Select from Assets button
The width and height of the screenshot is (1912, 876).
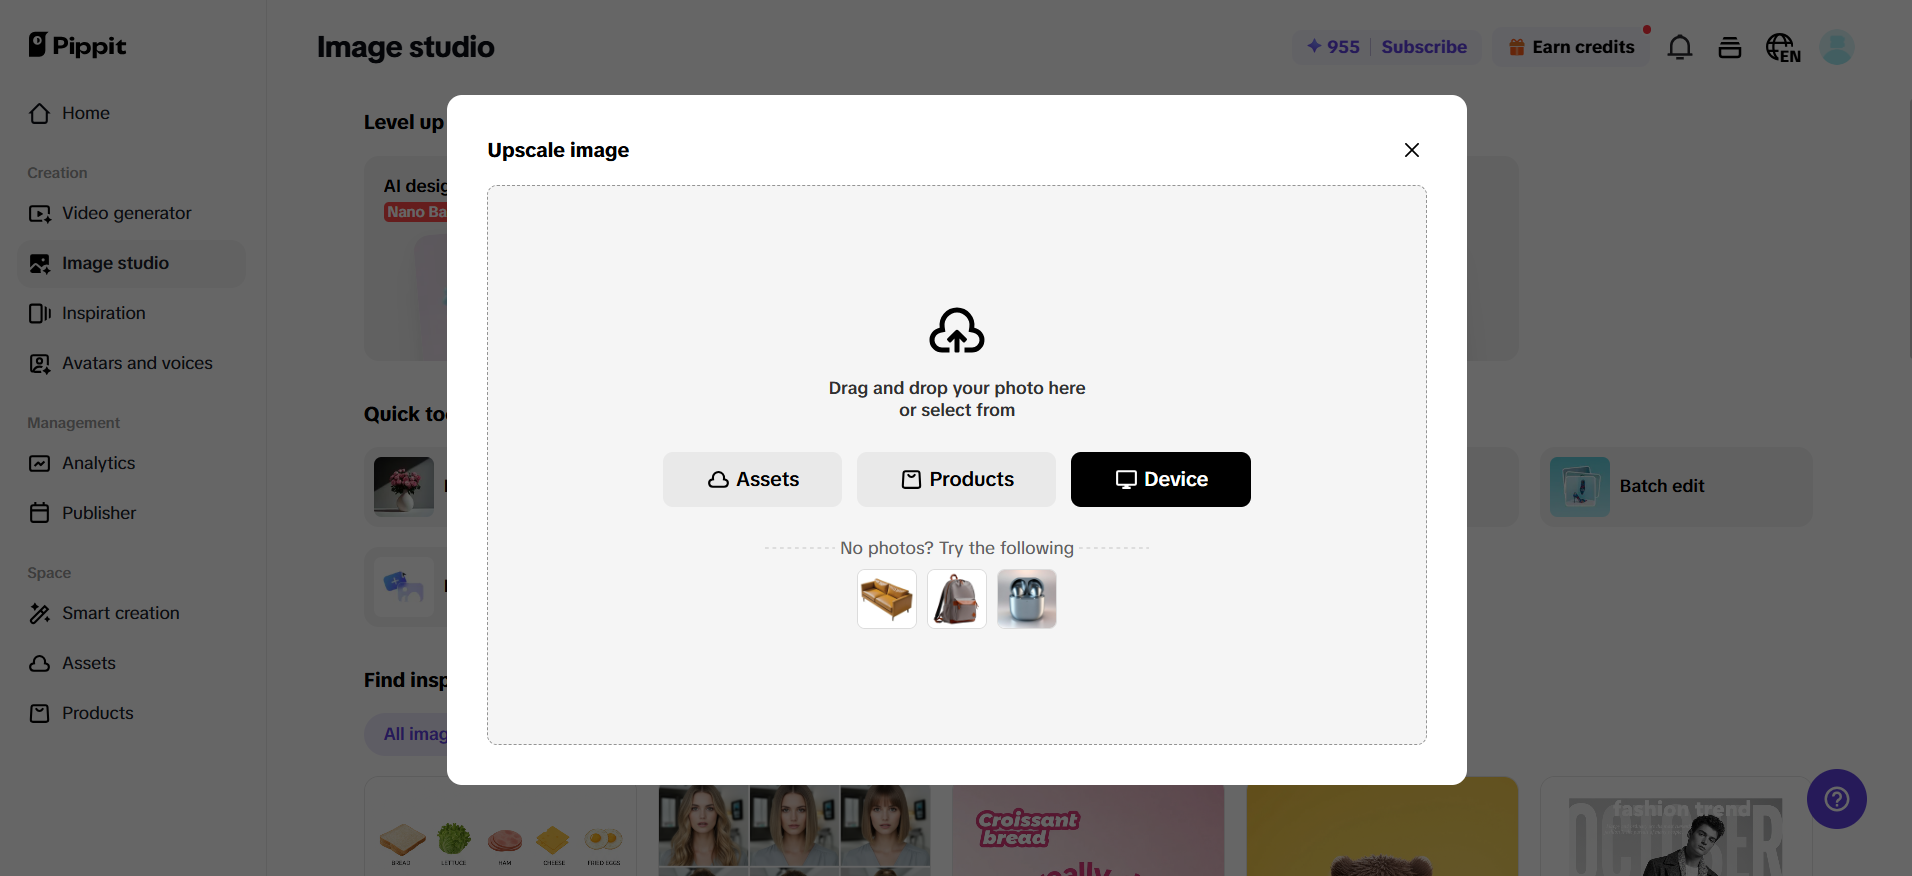752,480
